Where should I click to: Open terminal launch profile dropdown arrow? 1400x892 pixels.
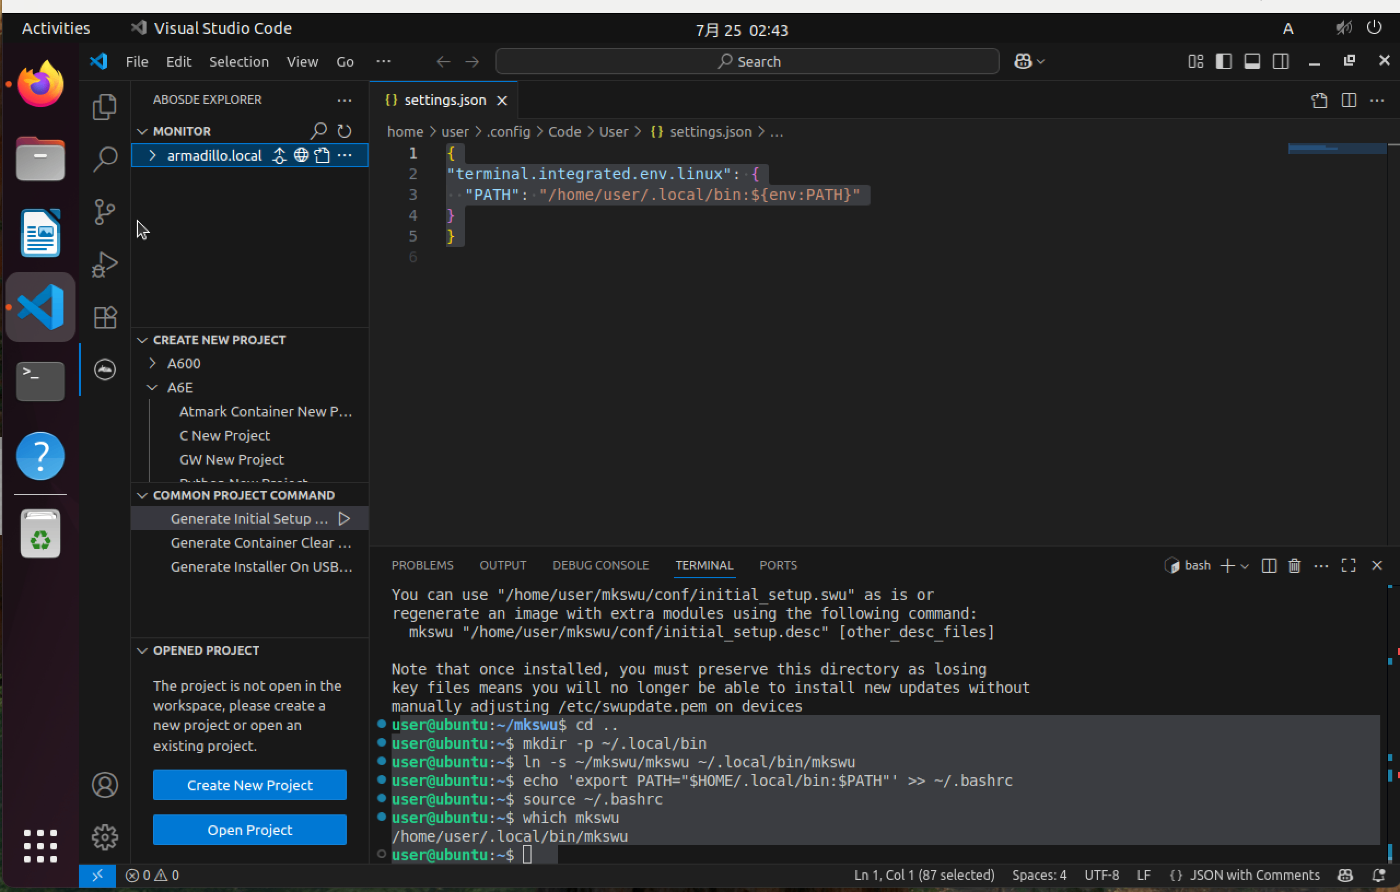1245,566
